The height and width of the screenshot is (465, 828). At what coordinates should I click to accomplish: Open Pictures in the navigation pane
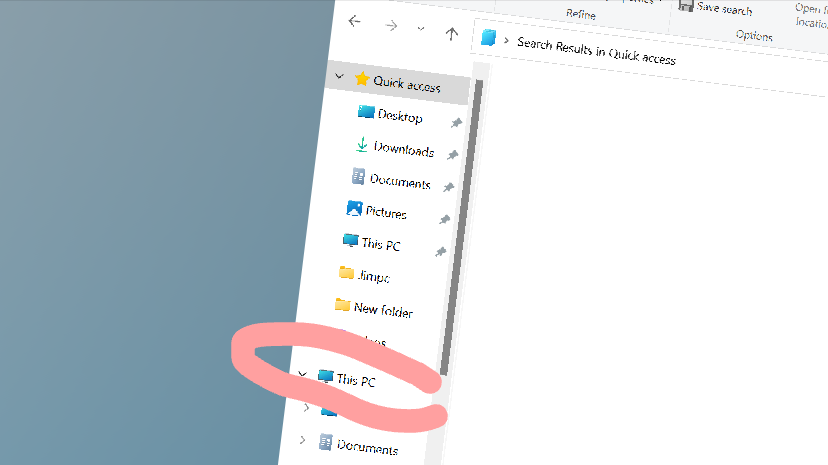[386, 212]
